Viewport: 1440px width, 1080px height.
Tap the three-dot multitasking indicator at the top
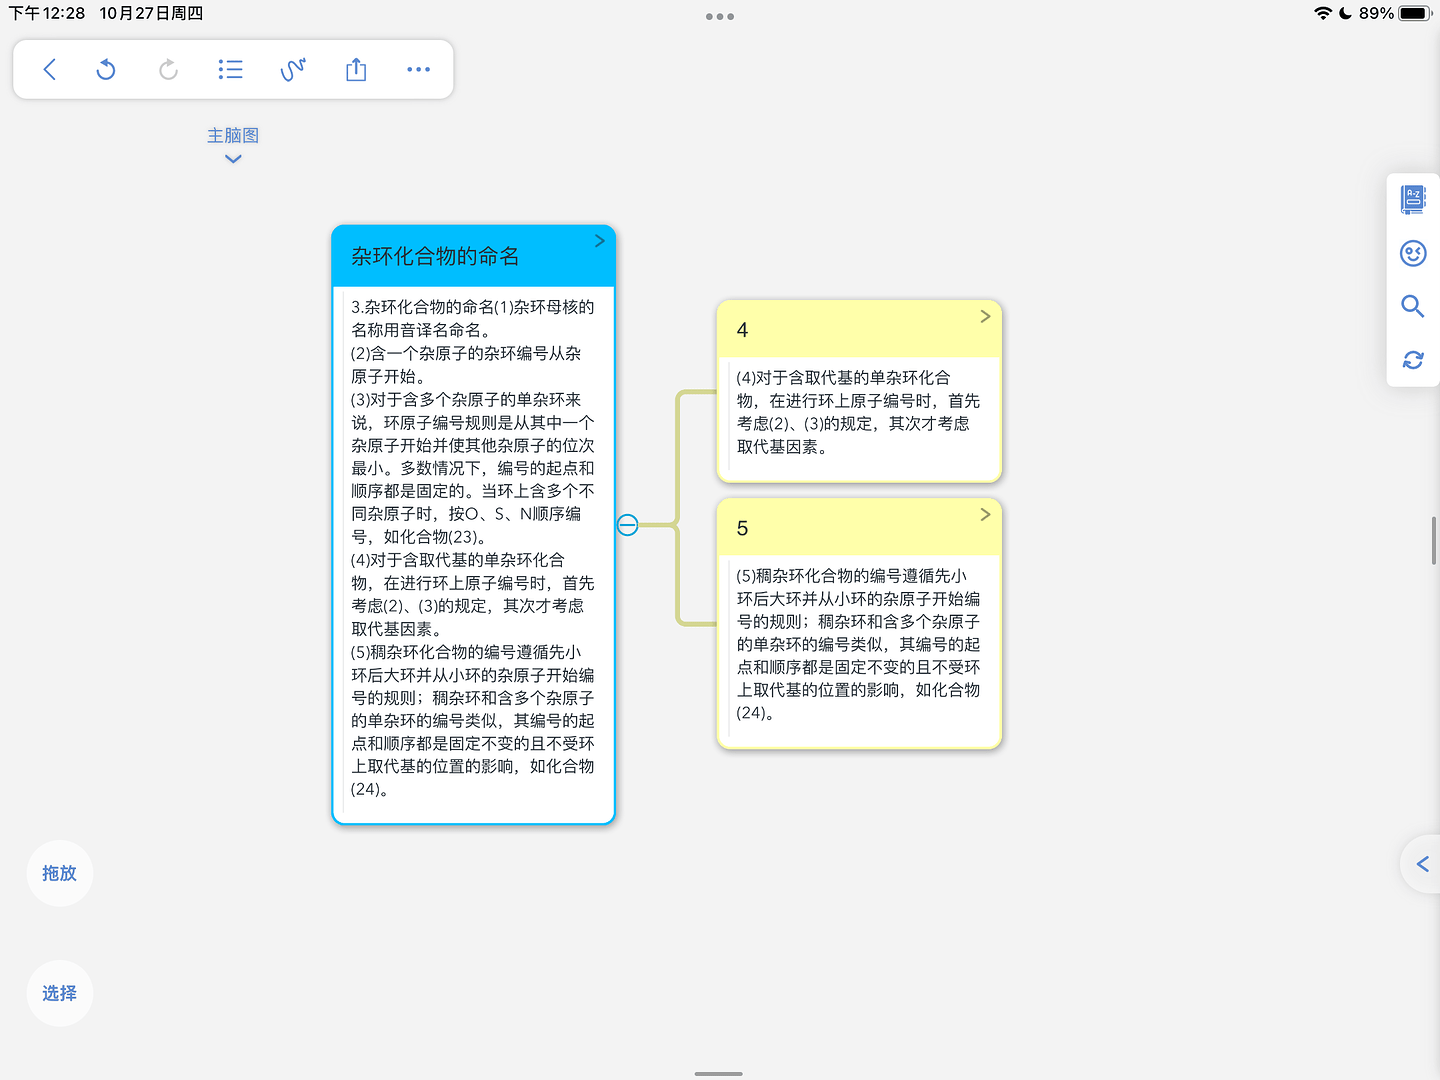click(x=720, y=16)
